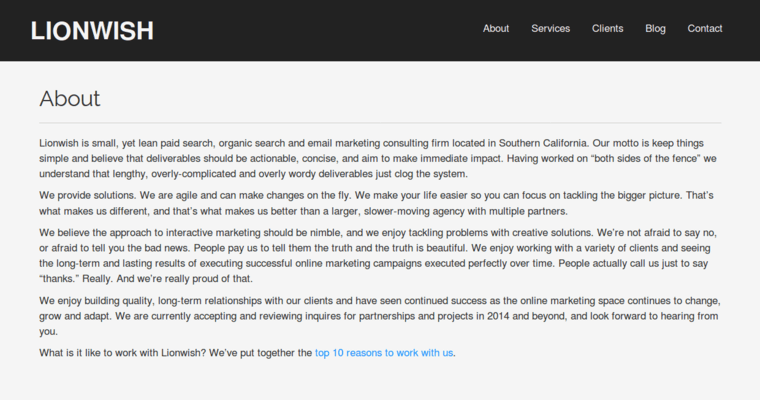Open the About nav link
The image size is (760, 400).
(496, 29)
